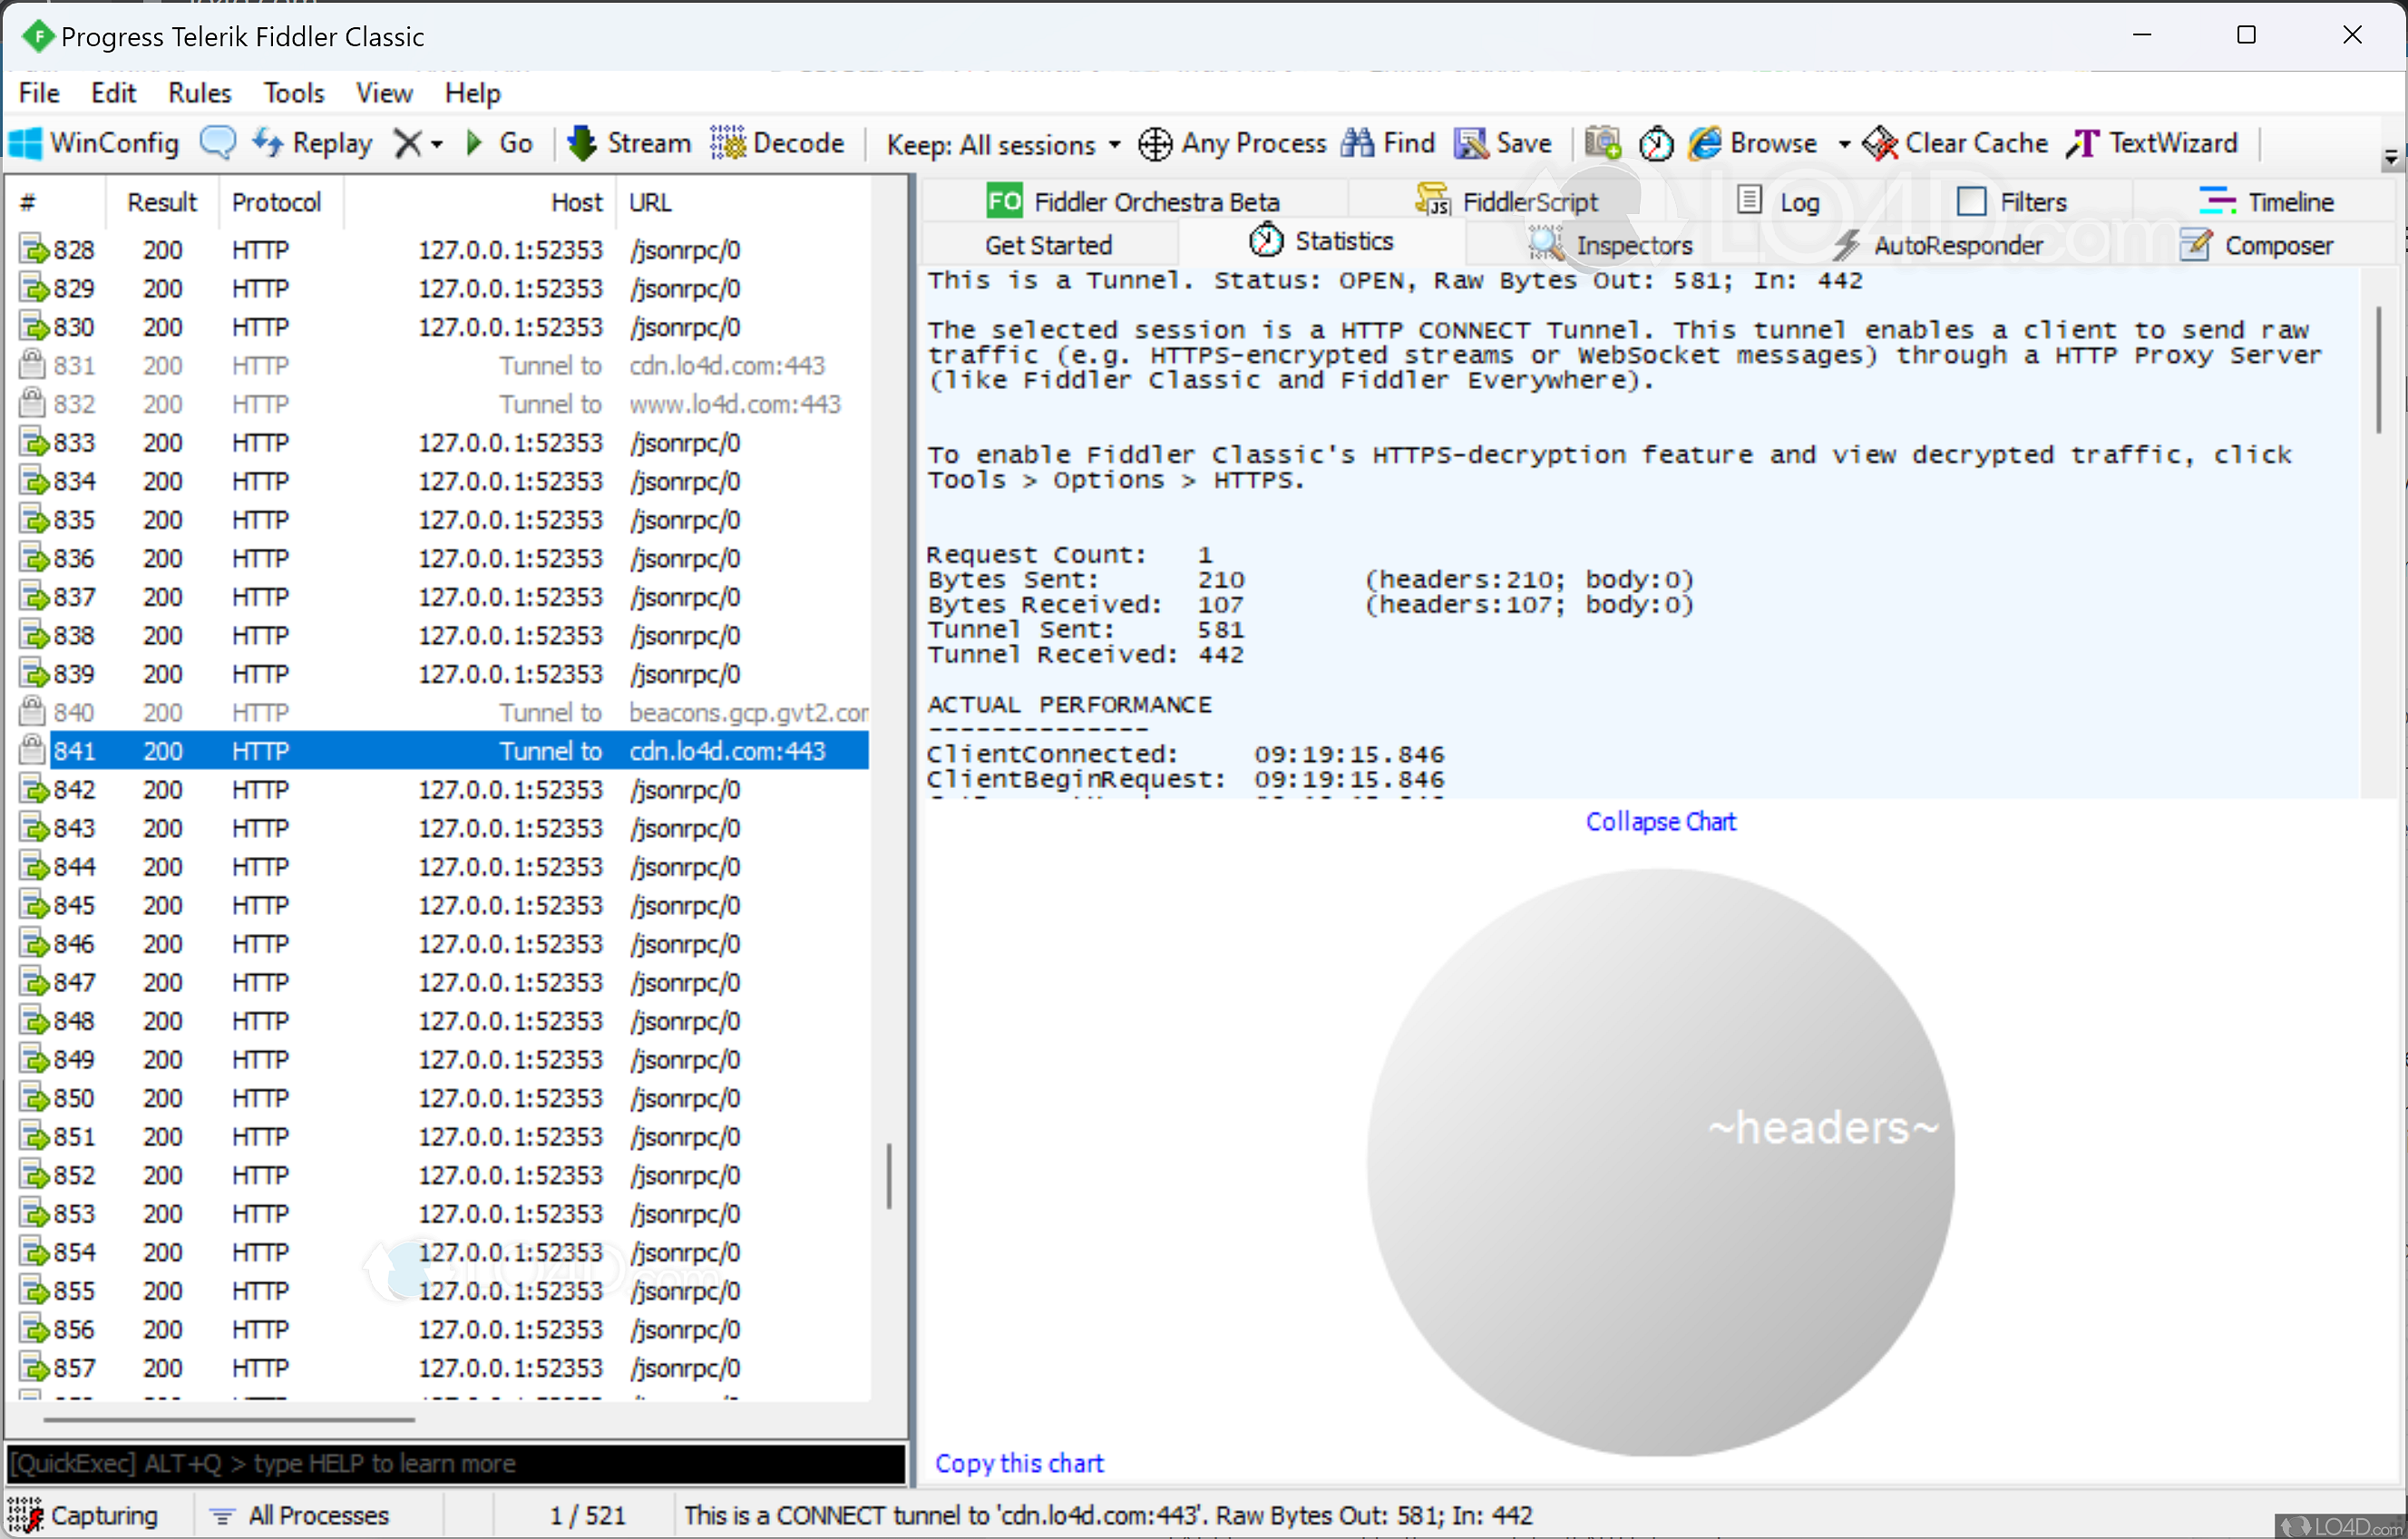The image size is (2408, 1539).
Task: Open the Log tab
Action: (x=1778, y=202)
